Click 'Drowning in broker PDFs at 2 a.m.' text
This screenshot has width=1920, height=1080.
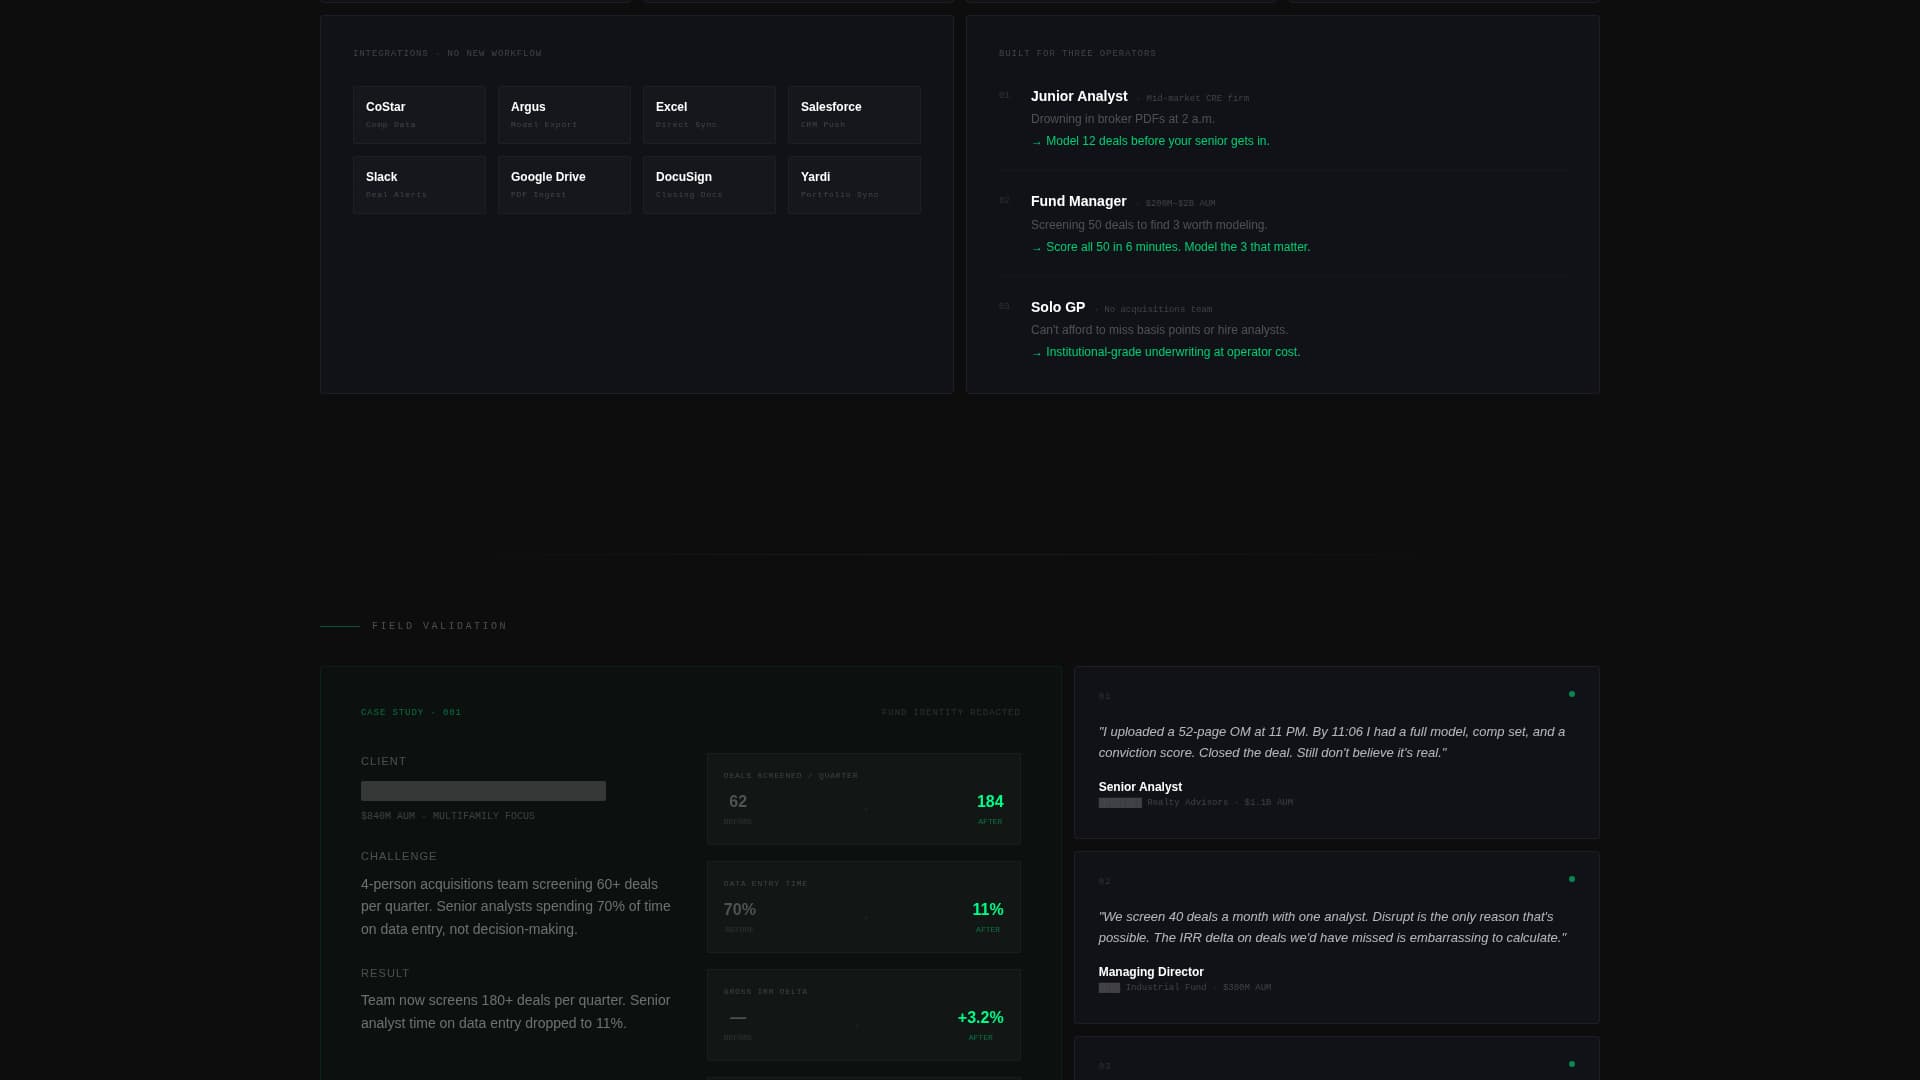point(1123,119)
